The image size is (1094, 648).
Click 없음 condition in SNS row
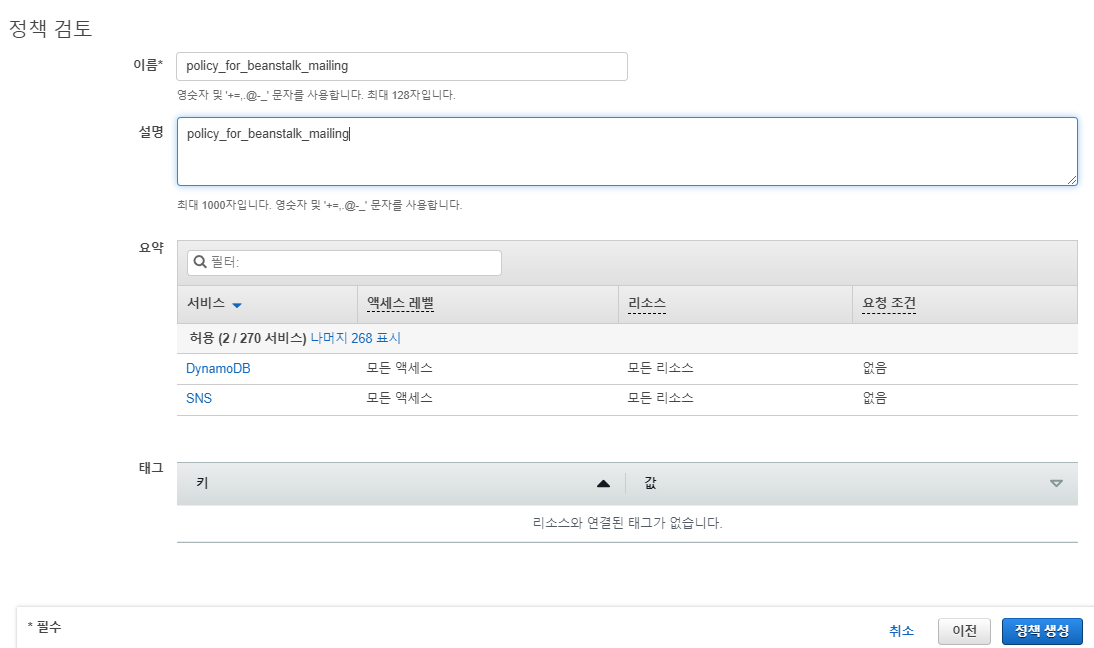874,398
